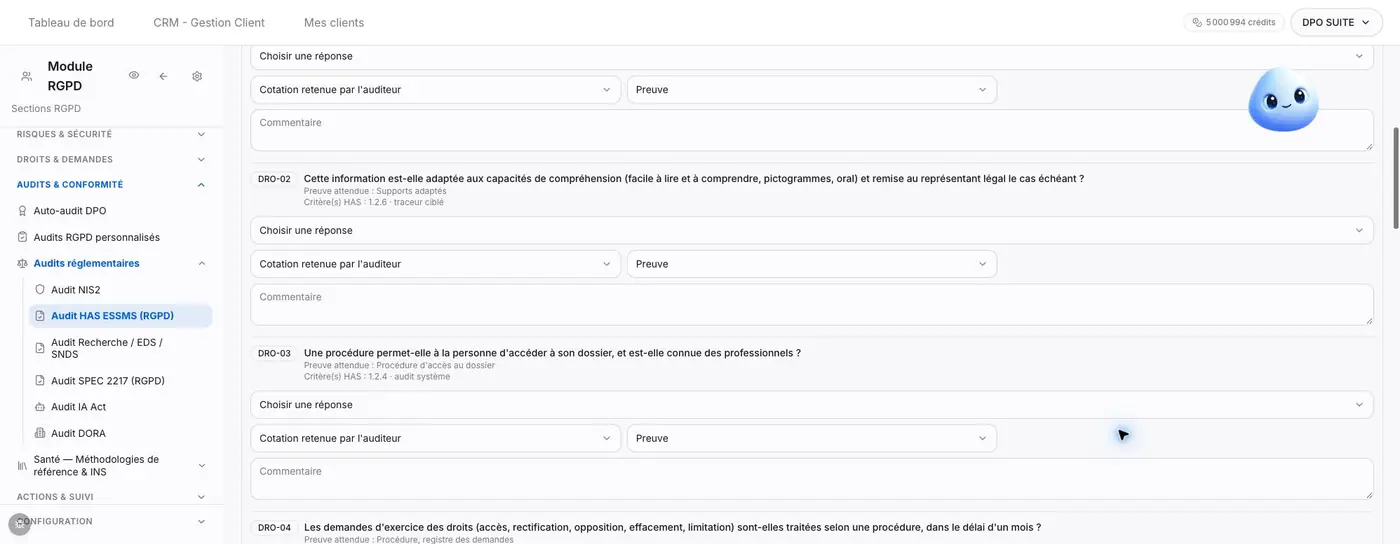1400x544 pixels.
Task: Click the robot icon for Audit IA Act
Action: pos(40,407)
